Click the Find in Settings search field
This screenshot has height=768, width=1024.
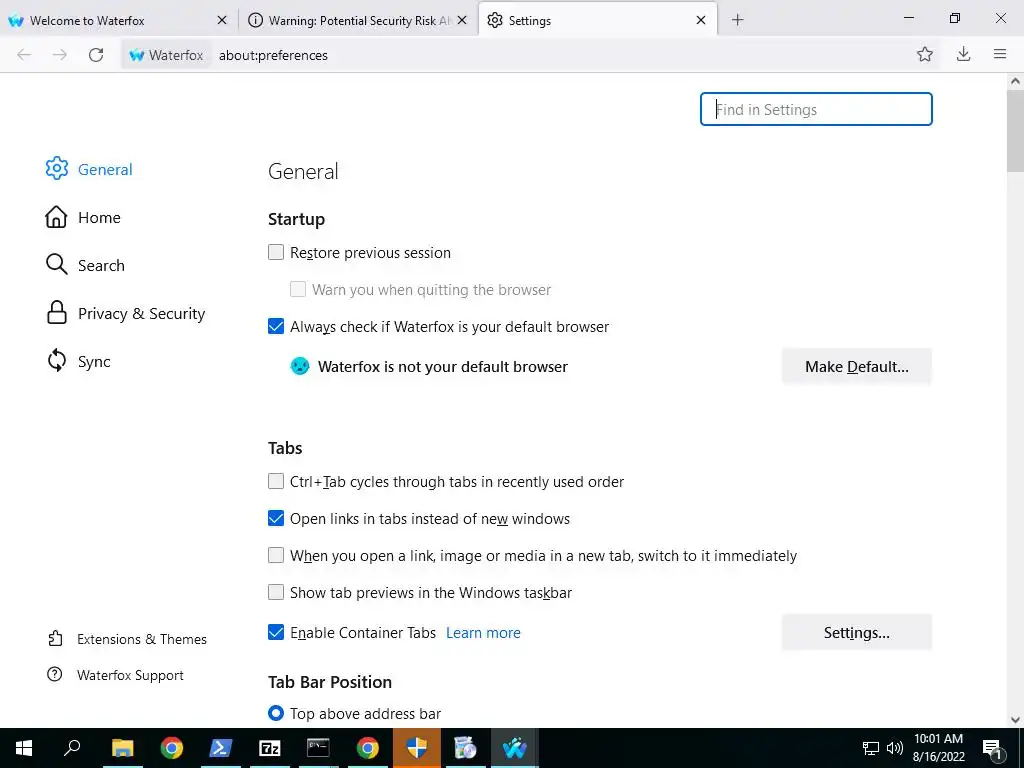tap(816, 109)
